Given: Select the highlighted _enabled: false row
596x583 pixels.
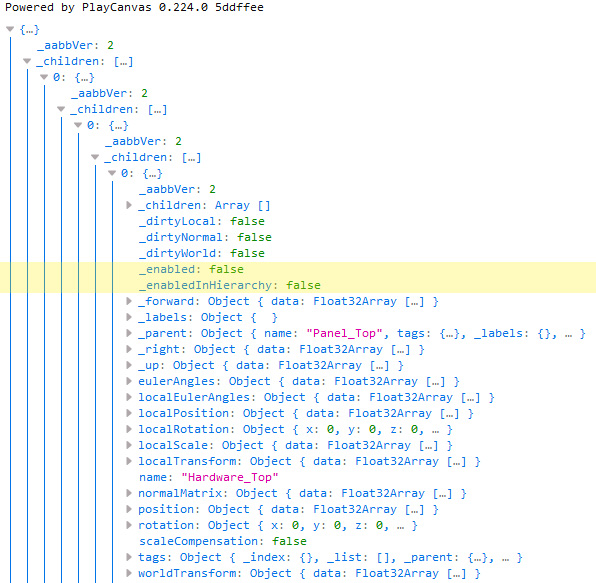Looking at the screenshot, I should (x=298, y=269).
